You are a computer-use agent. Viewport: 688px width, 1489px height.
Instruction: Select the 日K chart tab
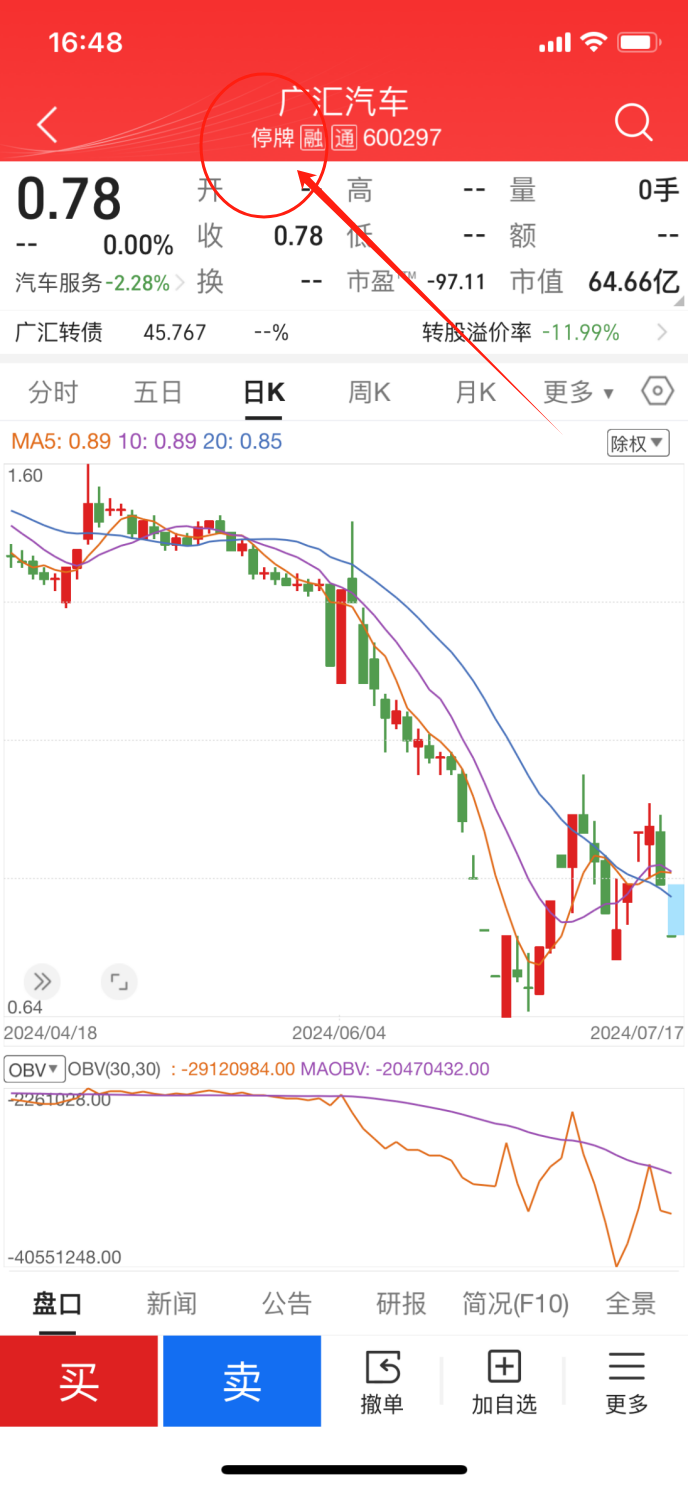tap(264, 392)
